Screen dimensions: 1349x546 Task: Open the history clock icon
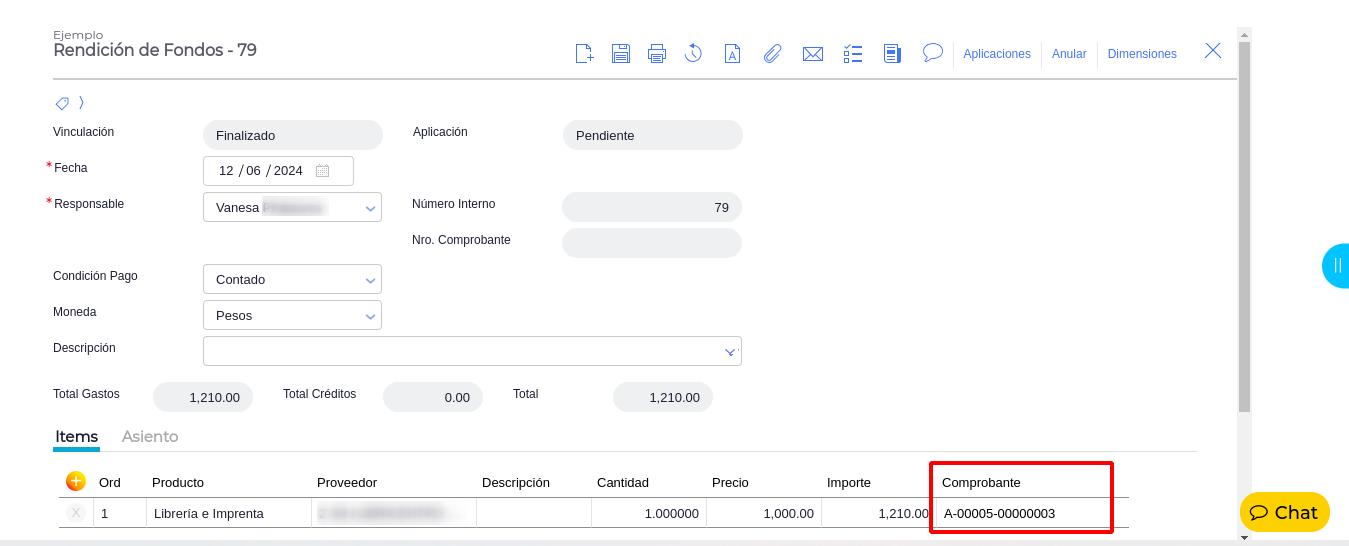tap(693, 54)
